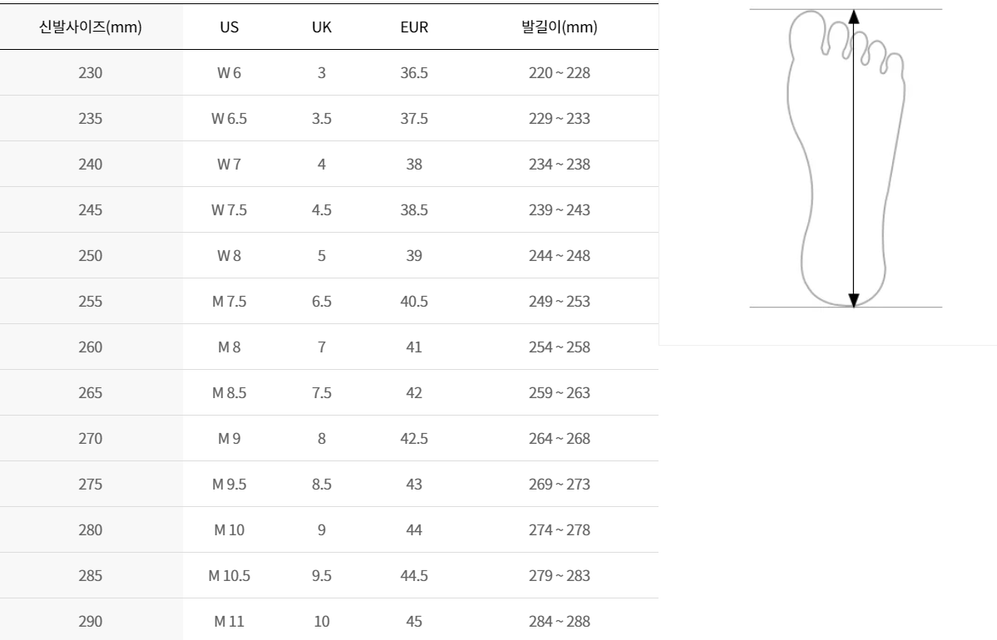
Task: Click the UK column header
Action: [x=322, y=27]
